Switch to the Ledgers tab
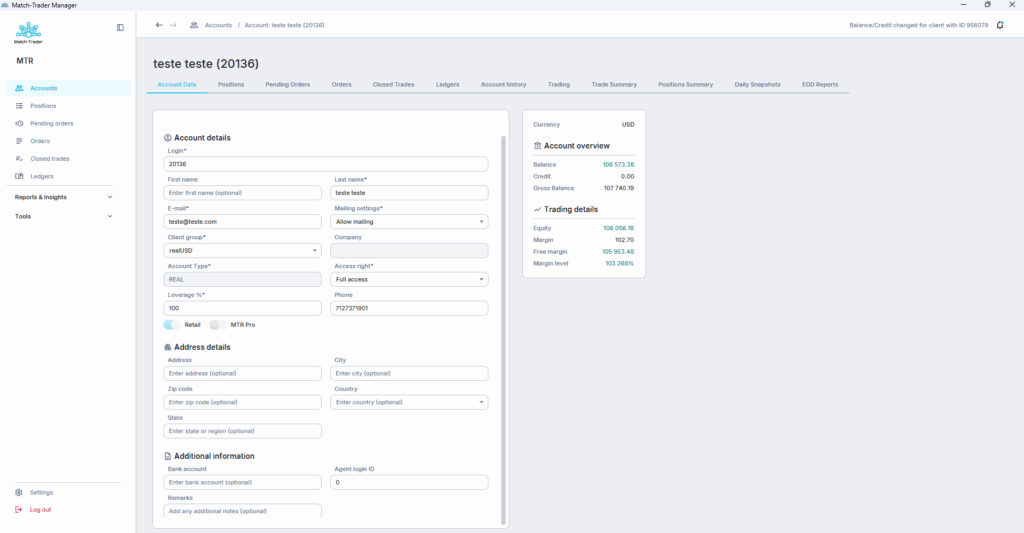The height and width of the screenshot is (533, 1024). click(447, 85)
